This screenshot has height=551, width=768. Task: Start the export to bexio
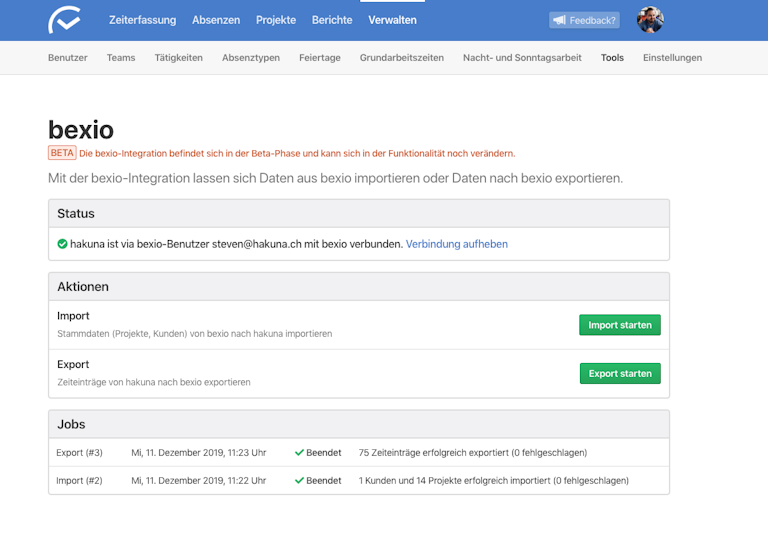(x=620, y=373)
